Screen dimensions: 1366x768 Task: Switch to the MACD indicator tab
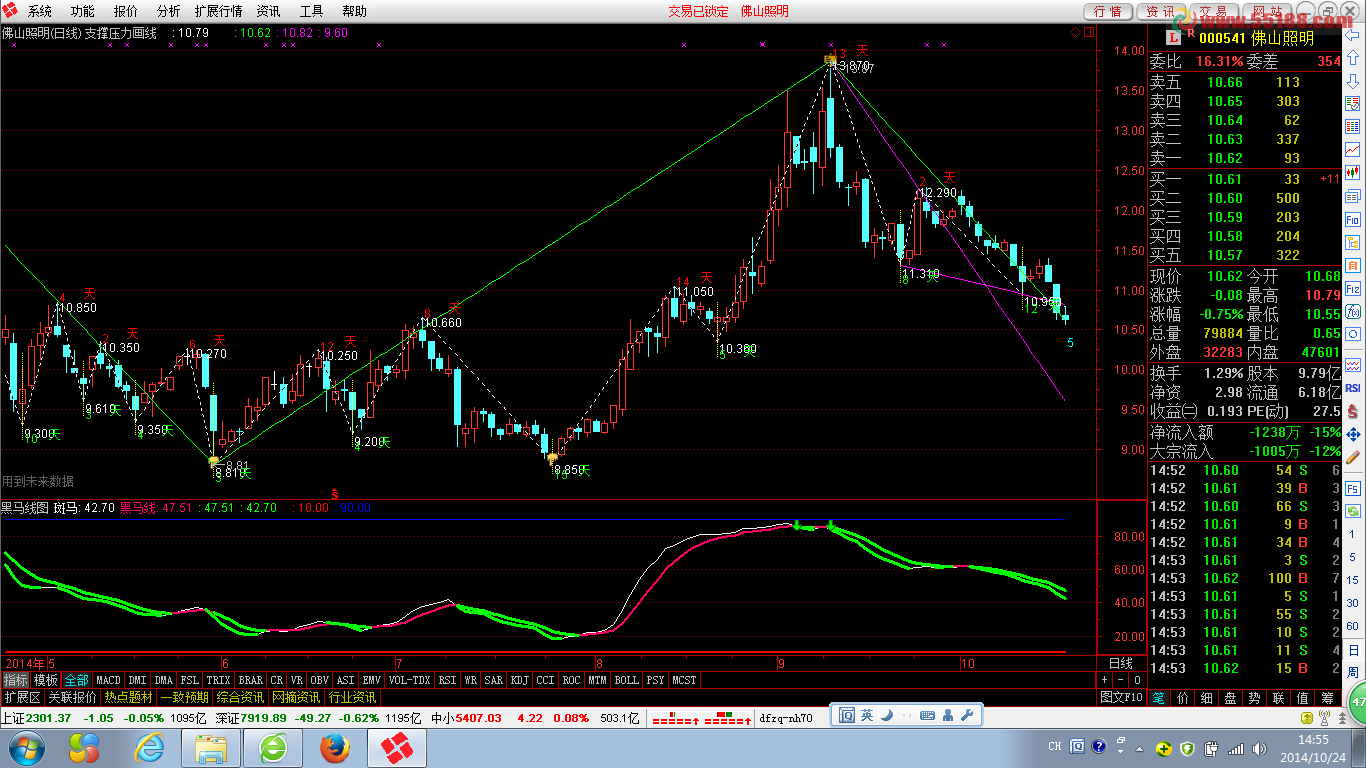point(108,680)
